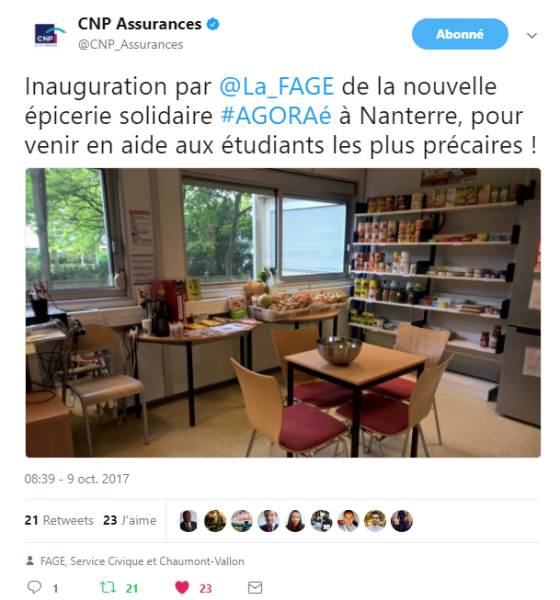Click the green retweet arrows icon
This screenshot has height=600, width=560.
[x=108, y=587]
